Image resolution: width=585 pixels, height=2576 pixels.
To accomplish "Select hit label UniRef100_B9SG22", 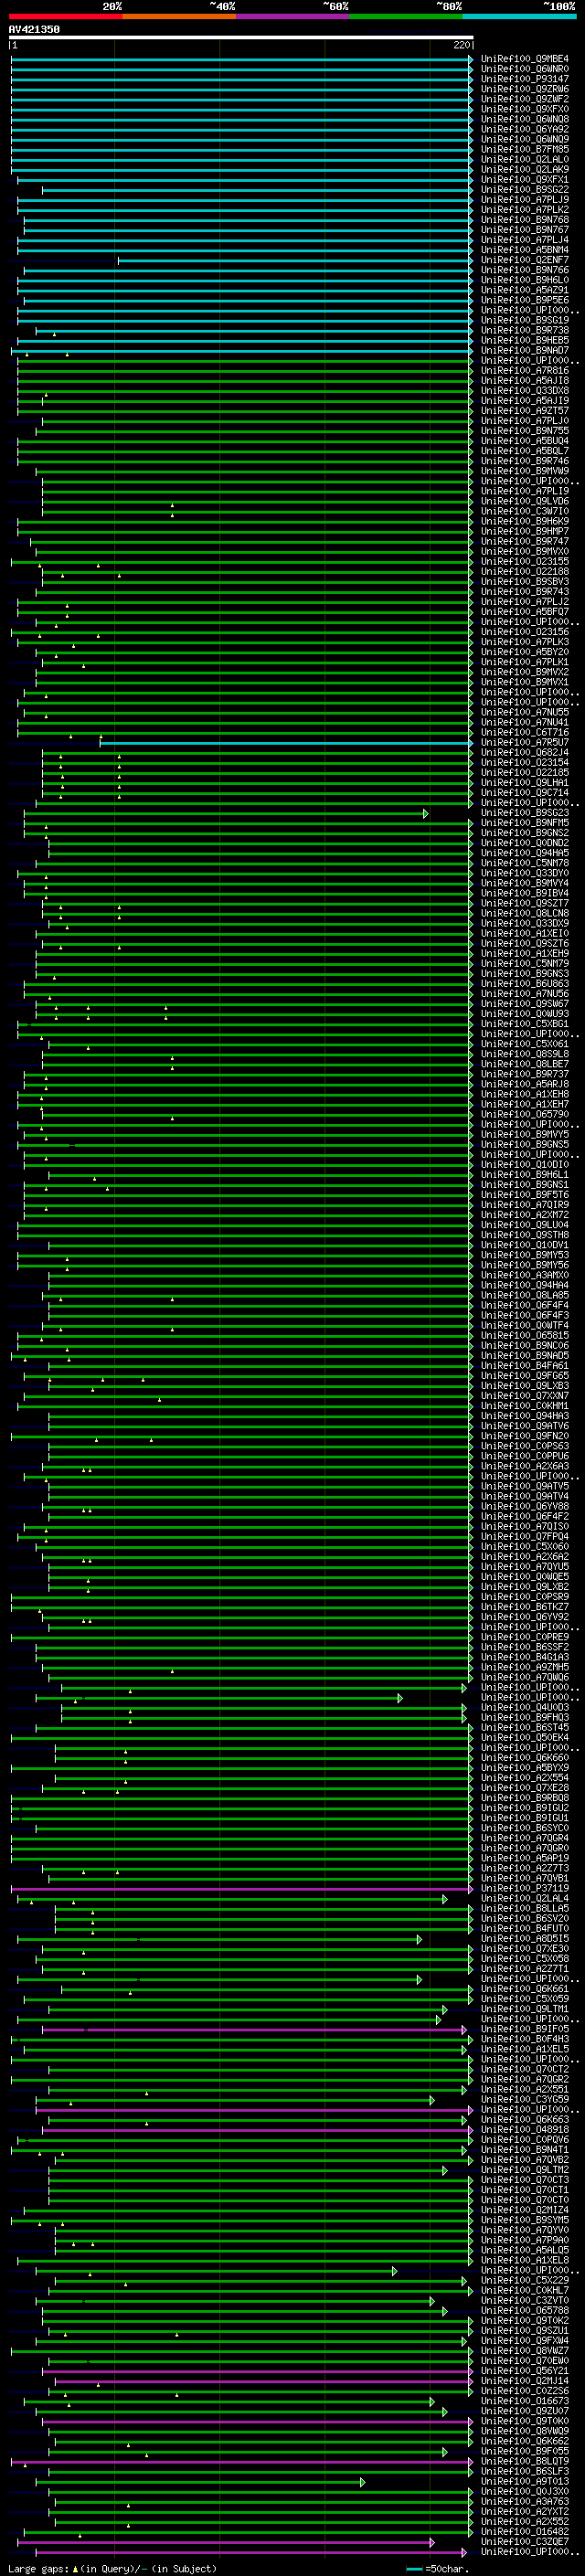I will (x=525, y=190).
